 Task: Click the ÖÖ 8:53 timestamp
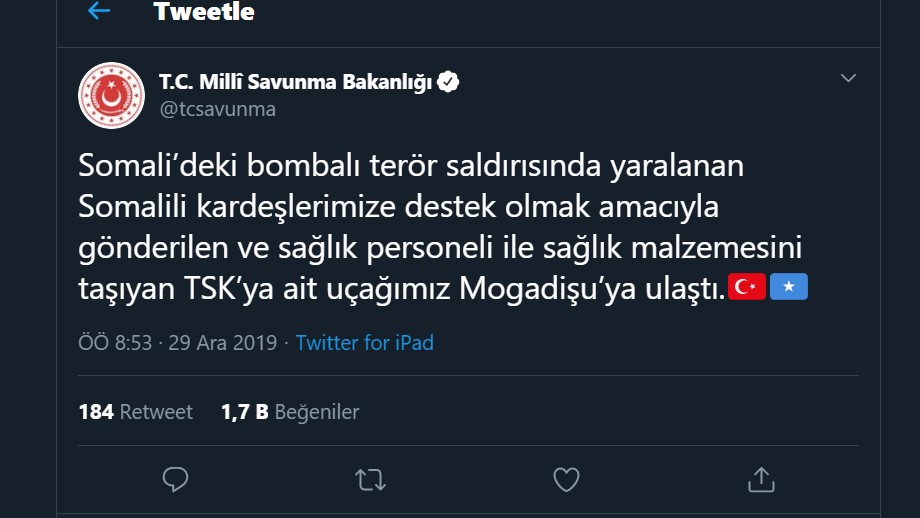[115, 343]
